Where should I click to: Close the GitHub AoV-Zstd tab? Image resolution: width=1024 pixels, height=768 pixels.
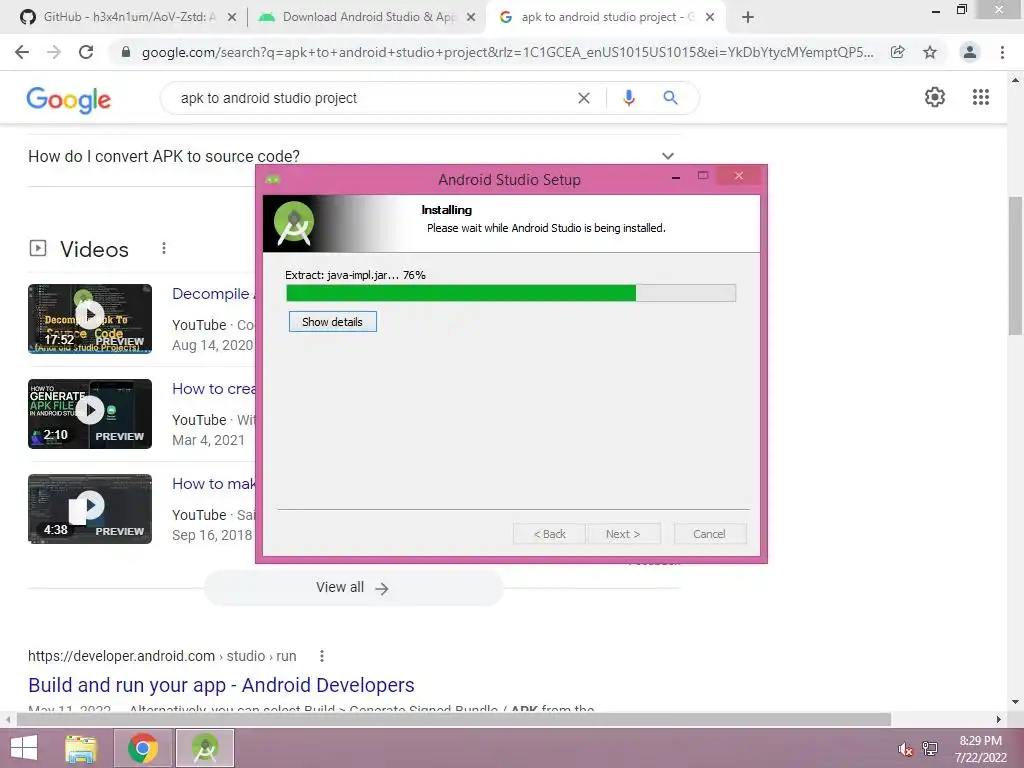232,18
